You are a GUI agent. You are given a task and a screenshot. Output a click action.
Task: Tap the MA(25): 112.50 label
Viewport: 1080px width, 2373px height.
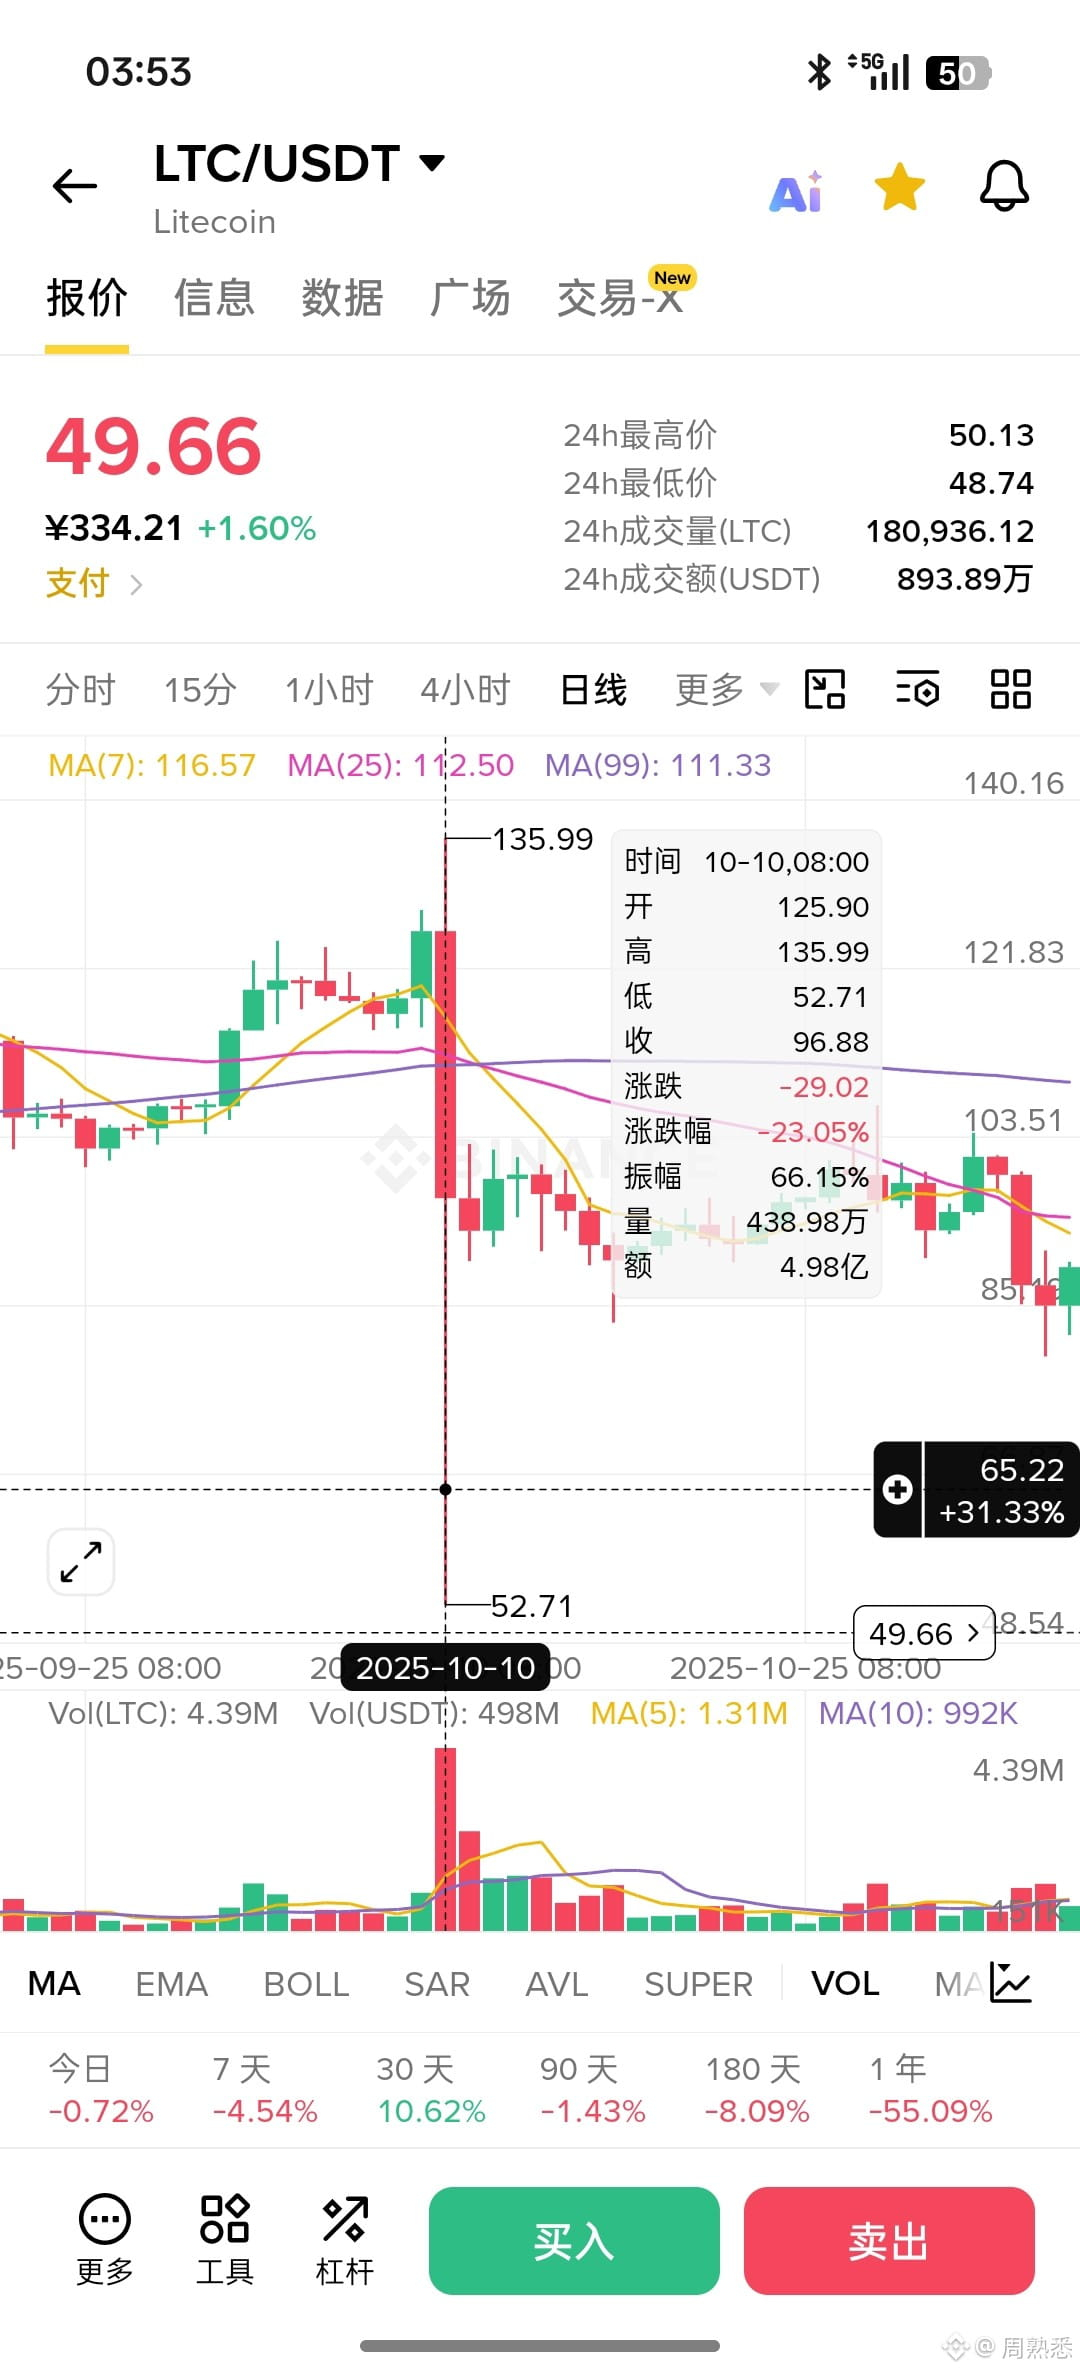pos(400,766)
